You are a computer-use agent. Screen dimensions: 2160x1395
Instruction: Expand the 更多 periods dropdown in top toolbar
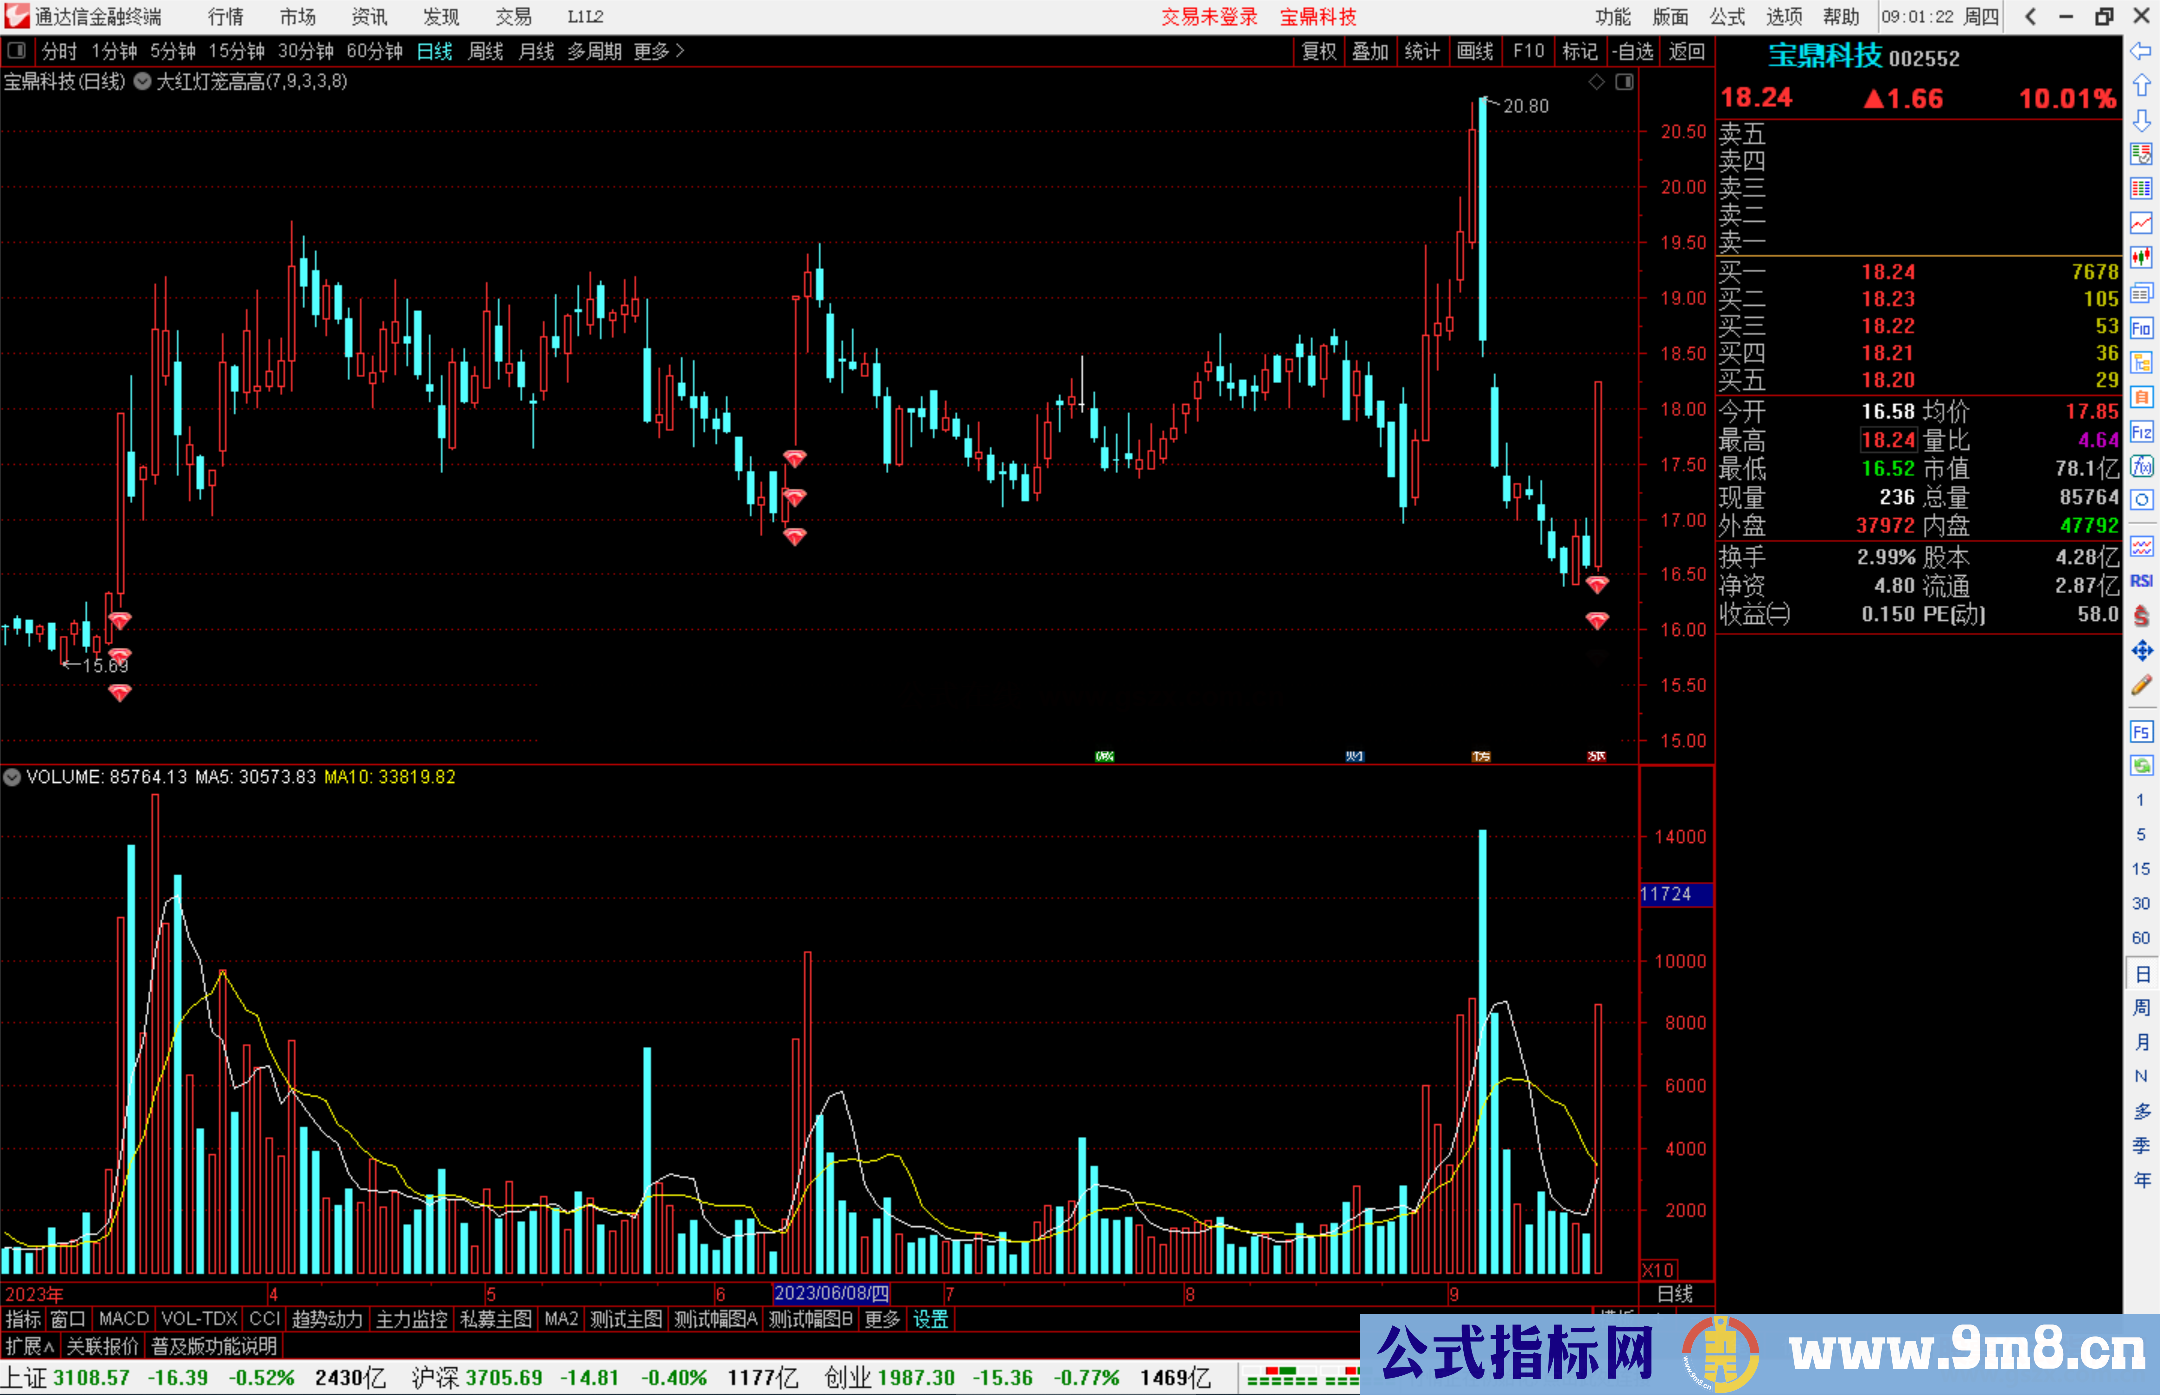[x=659, y=51]
